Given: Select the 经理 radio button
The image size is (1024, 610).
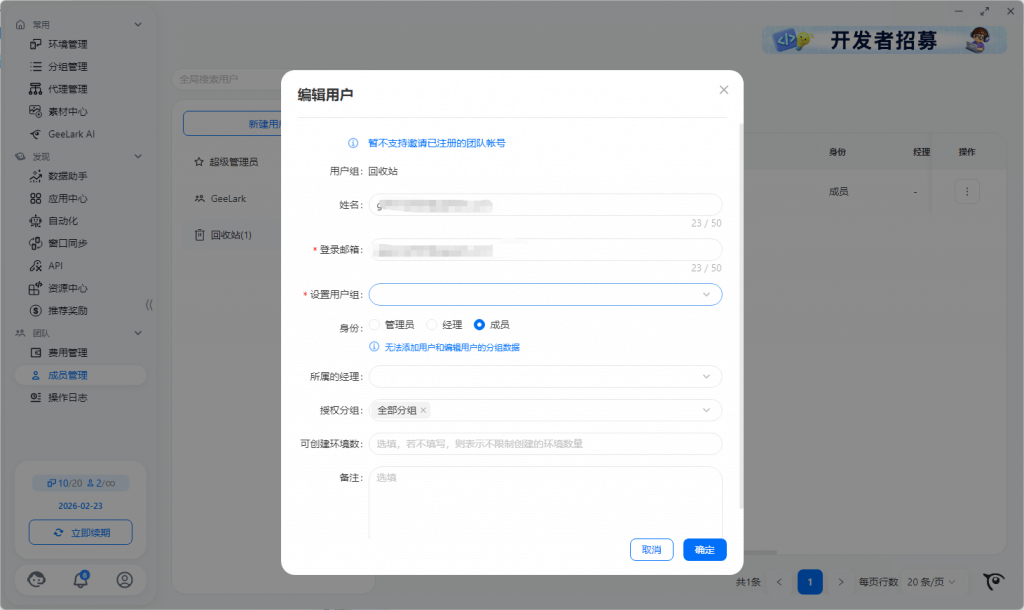Looking at the screenshot, I should (x=432, y=325).
